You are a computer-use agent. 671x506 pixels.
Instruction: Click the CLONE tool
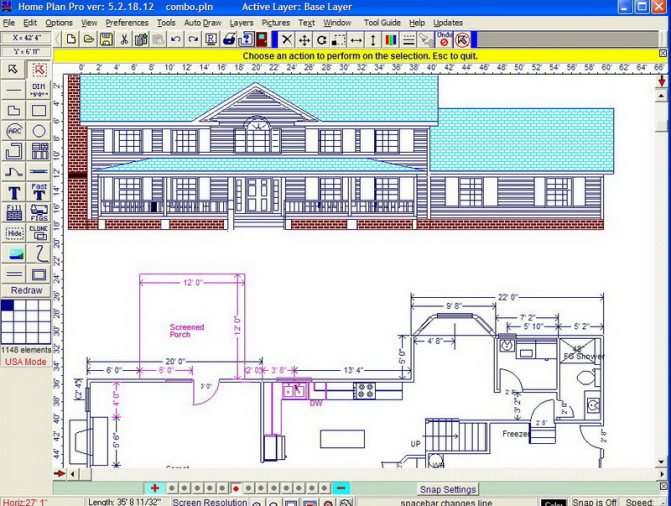pos(39,233)
